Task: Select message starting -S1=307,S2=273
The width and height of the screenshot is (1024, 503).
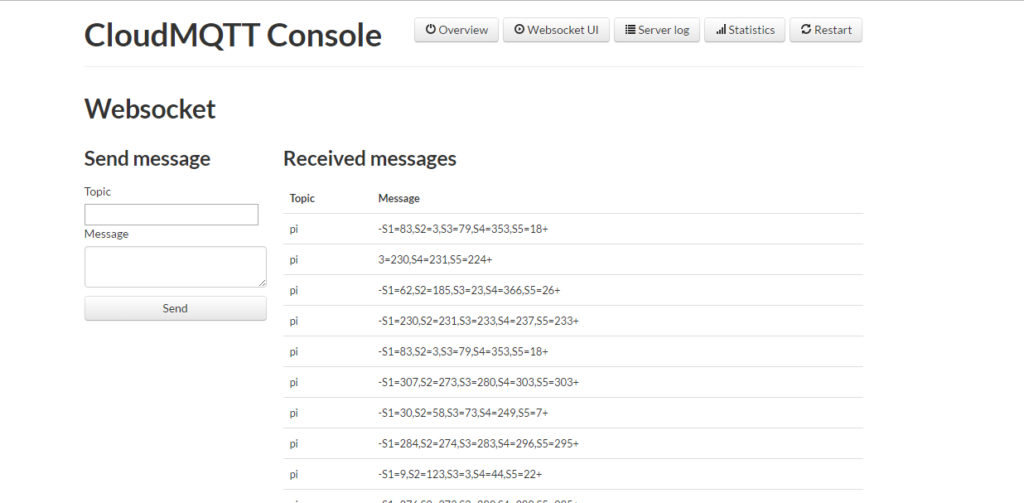Action: (478, 382)
